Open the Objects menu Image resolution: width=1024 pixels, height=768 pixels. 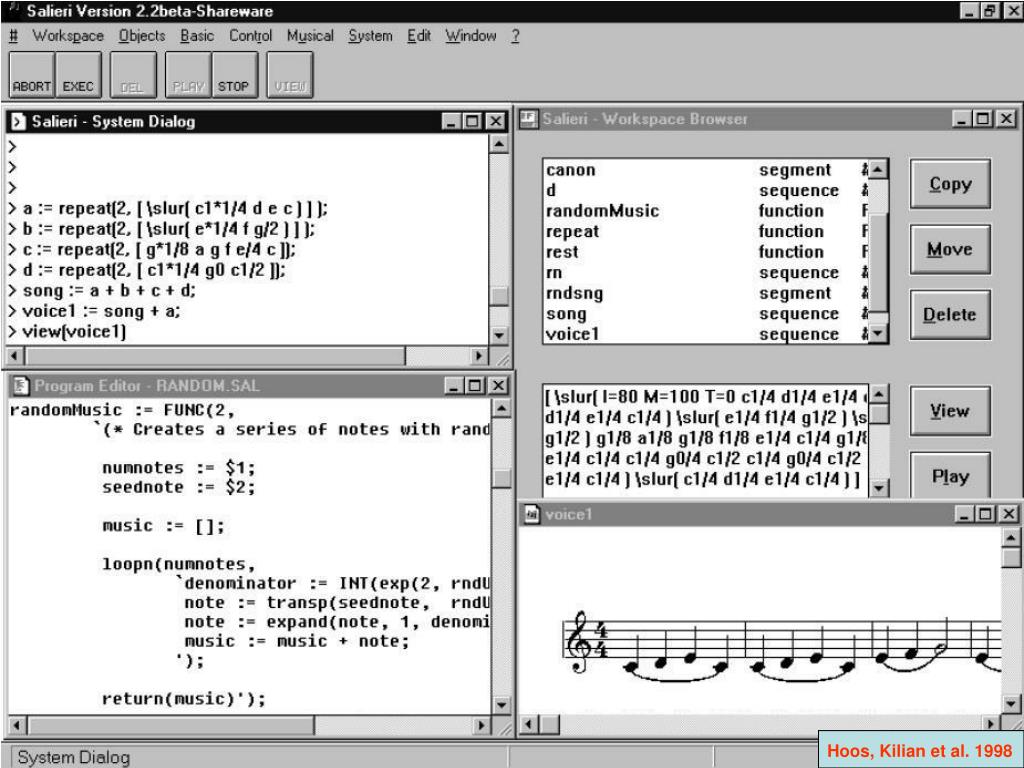(x=142, y=36)
